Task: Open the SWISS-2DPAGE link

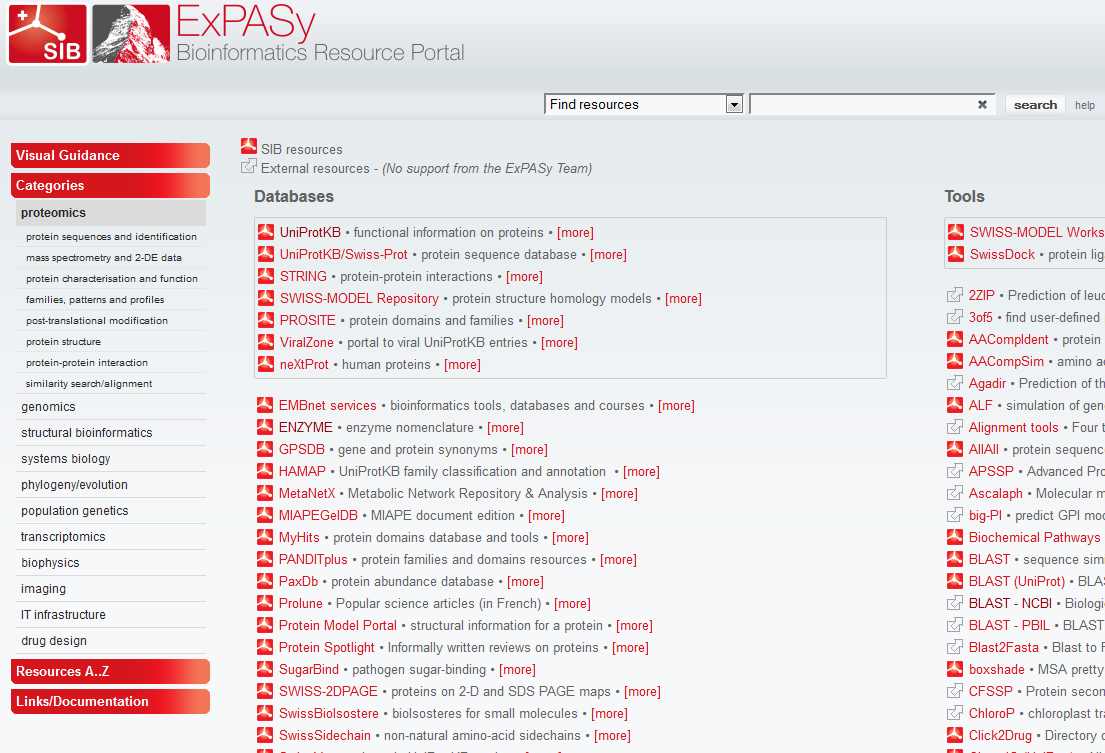Action: [328, 692]
